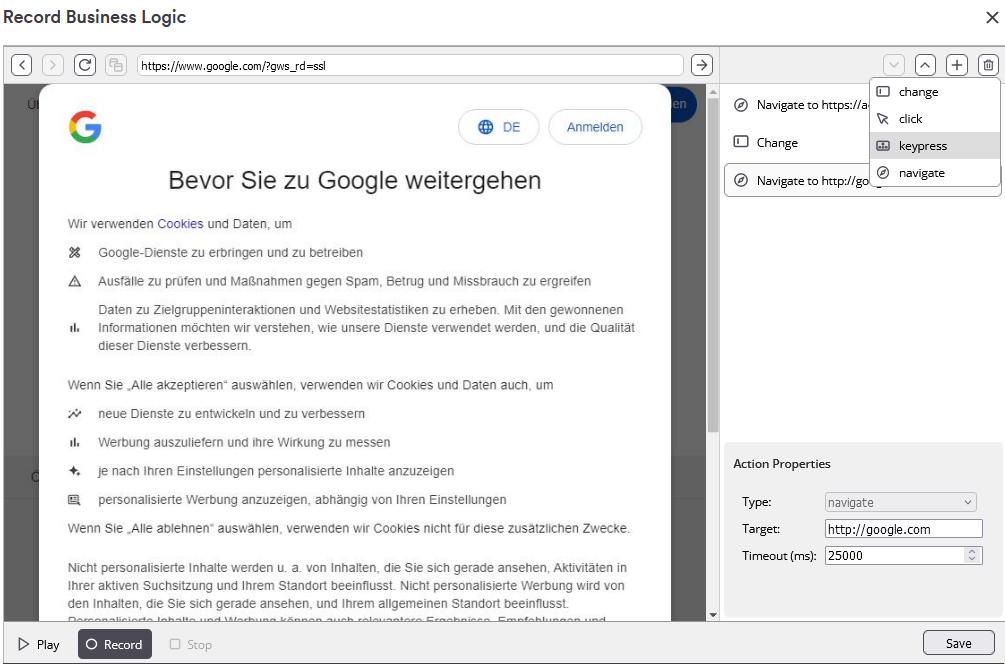Click the 'Google-Dienste zu erbringen und zu betreiben' line
The height and width of the screenshot is (664, 1005).
(x=230, y=253)
